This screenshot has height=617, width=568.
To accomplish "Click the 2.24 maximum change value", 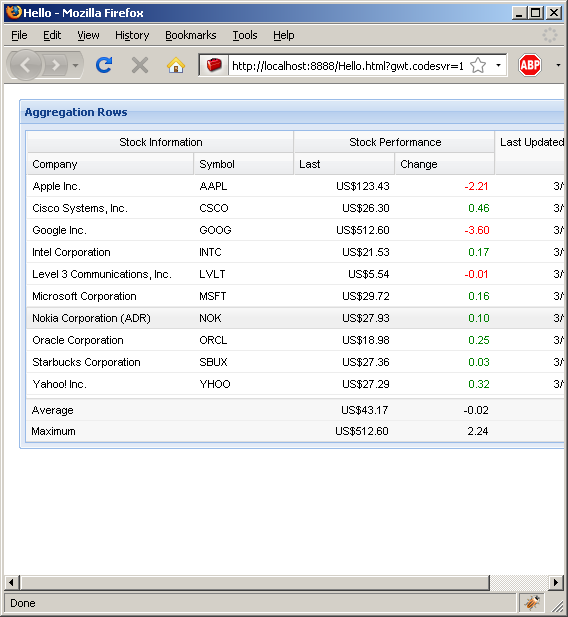I will tap(478, 431).
